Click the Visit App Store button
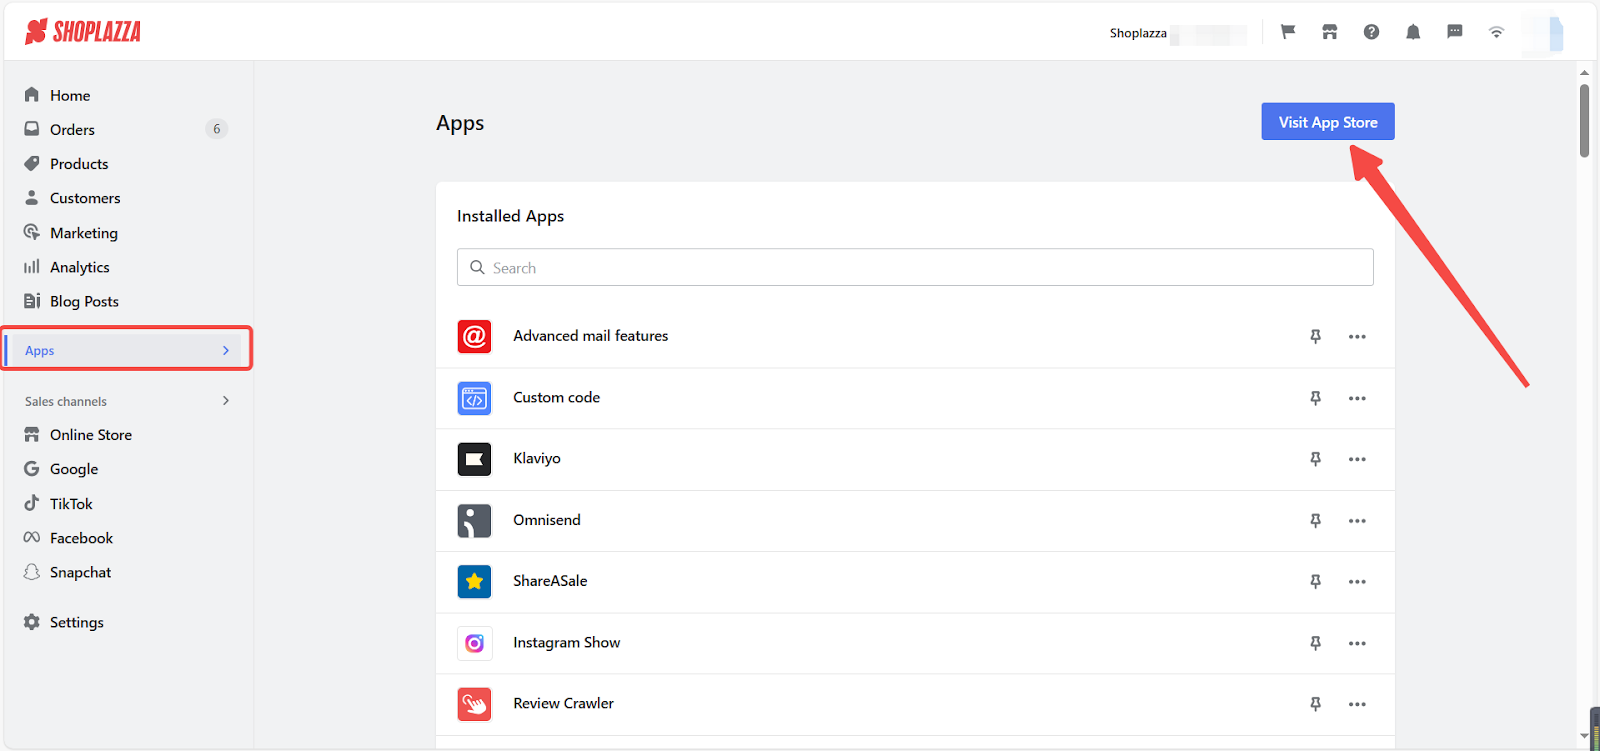1600x751 pixels. pos(1328,122)
